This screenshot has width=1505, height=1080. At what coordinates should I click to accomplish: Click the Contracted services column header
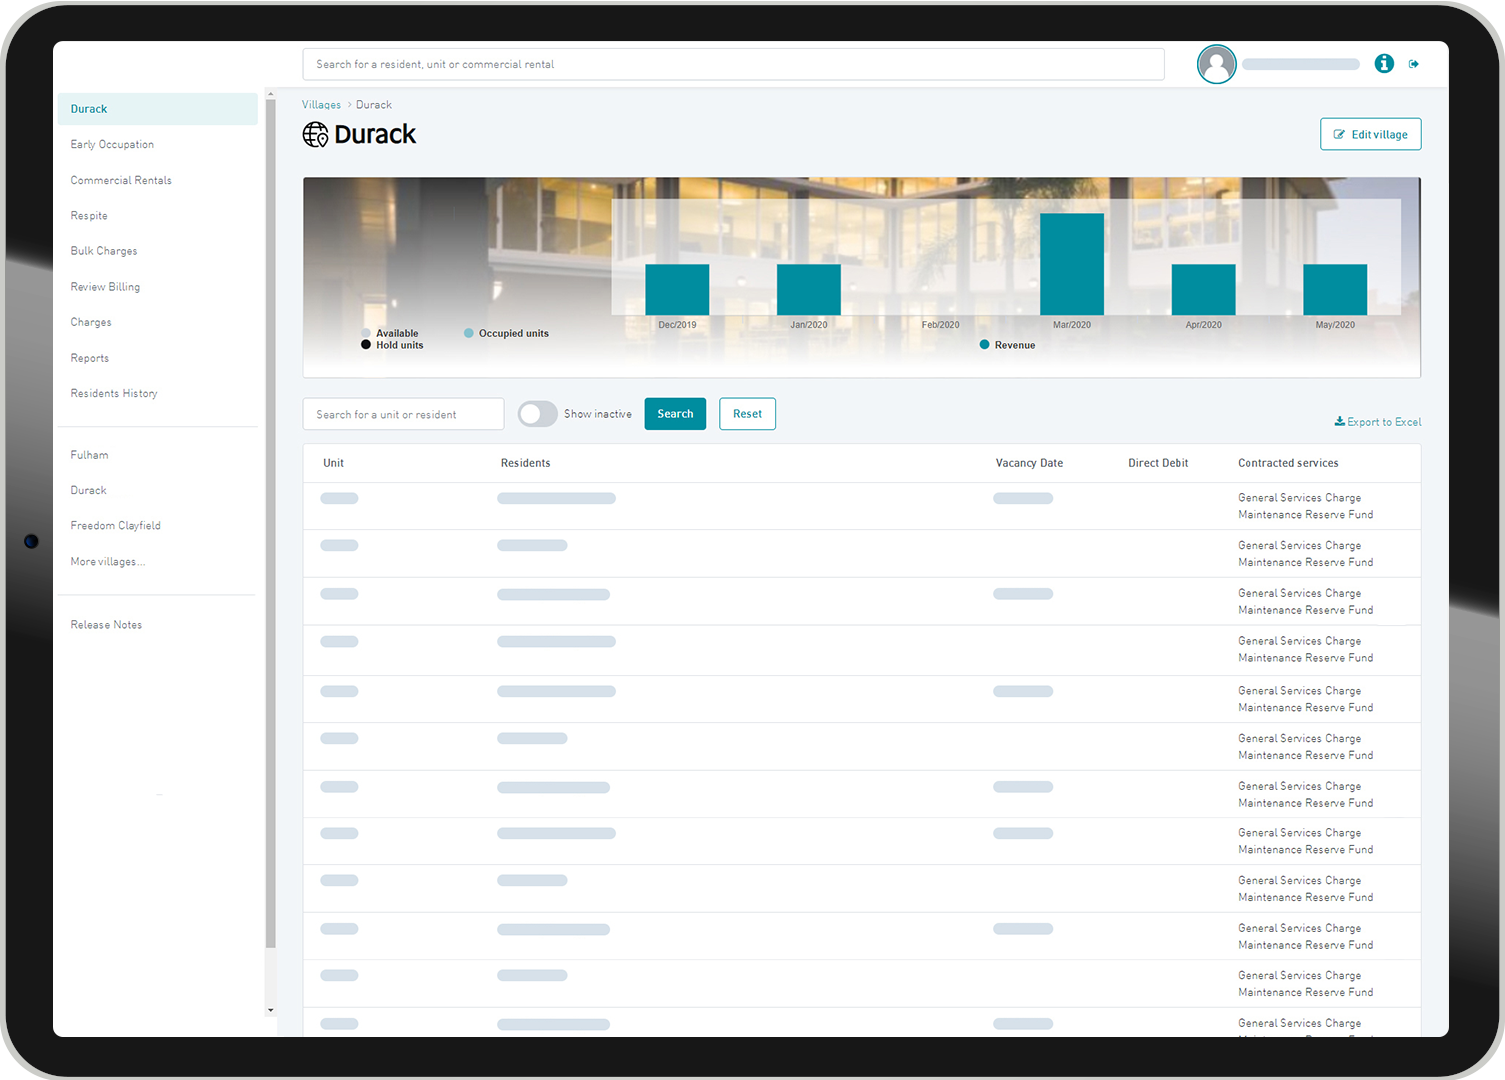pos(1288,463)
